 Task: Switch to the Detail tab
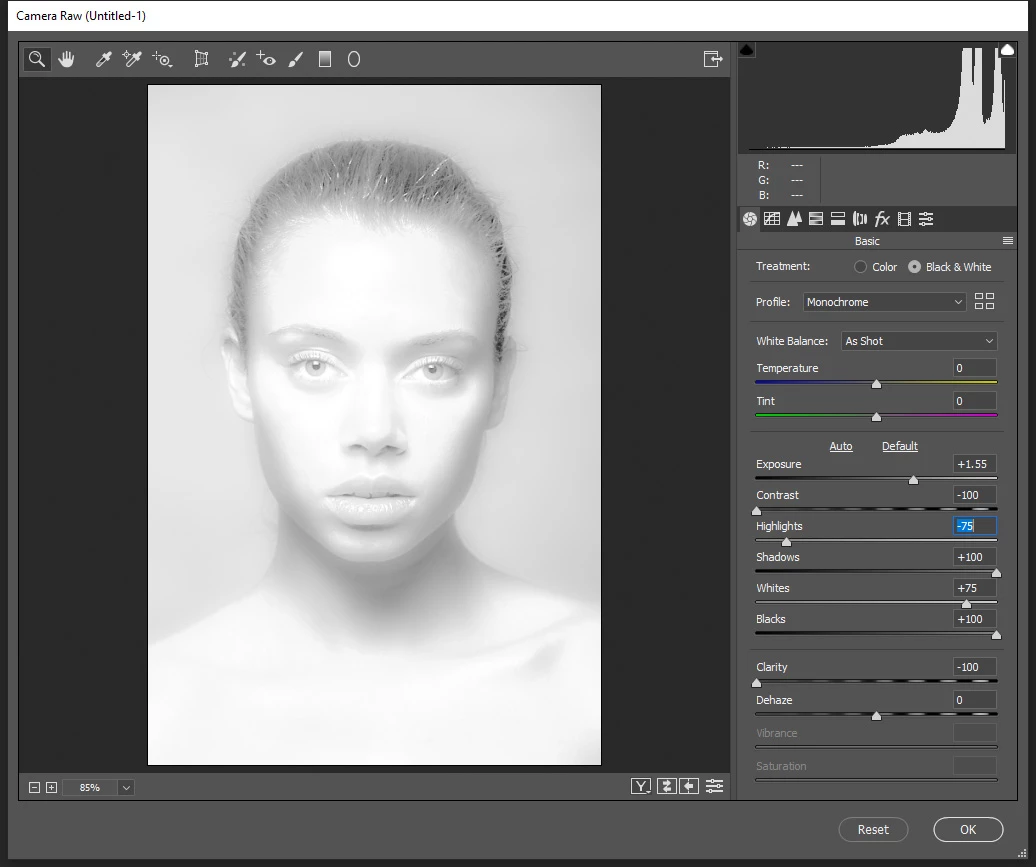[x=794, y=219]
